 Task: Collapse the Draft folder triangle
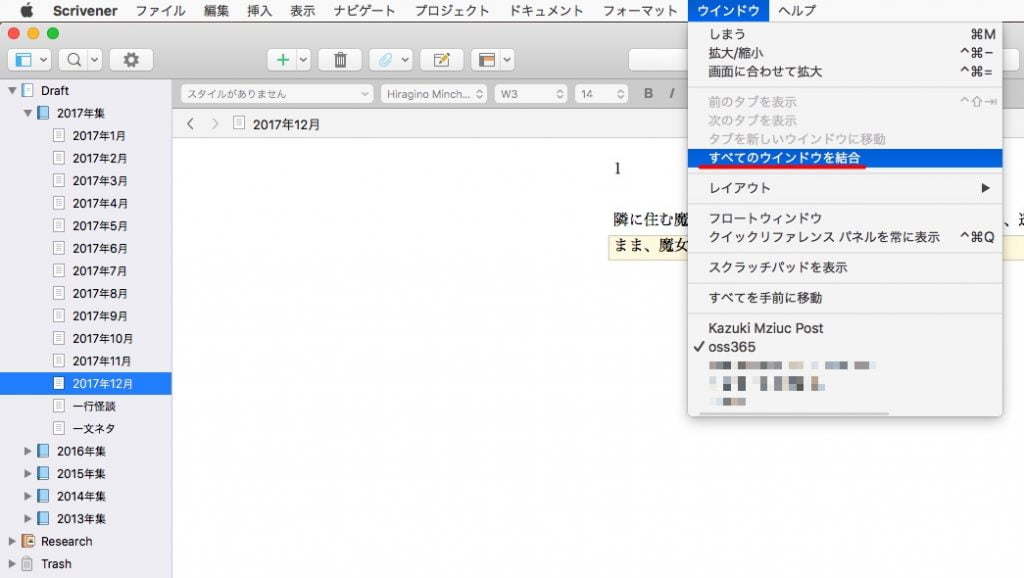(12, 90)
